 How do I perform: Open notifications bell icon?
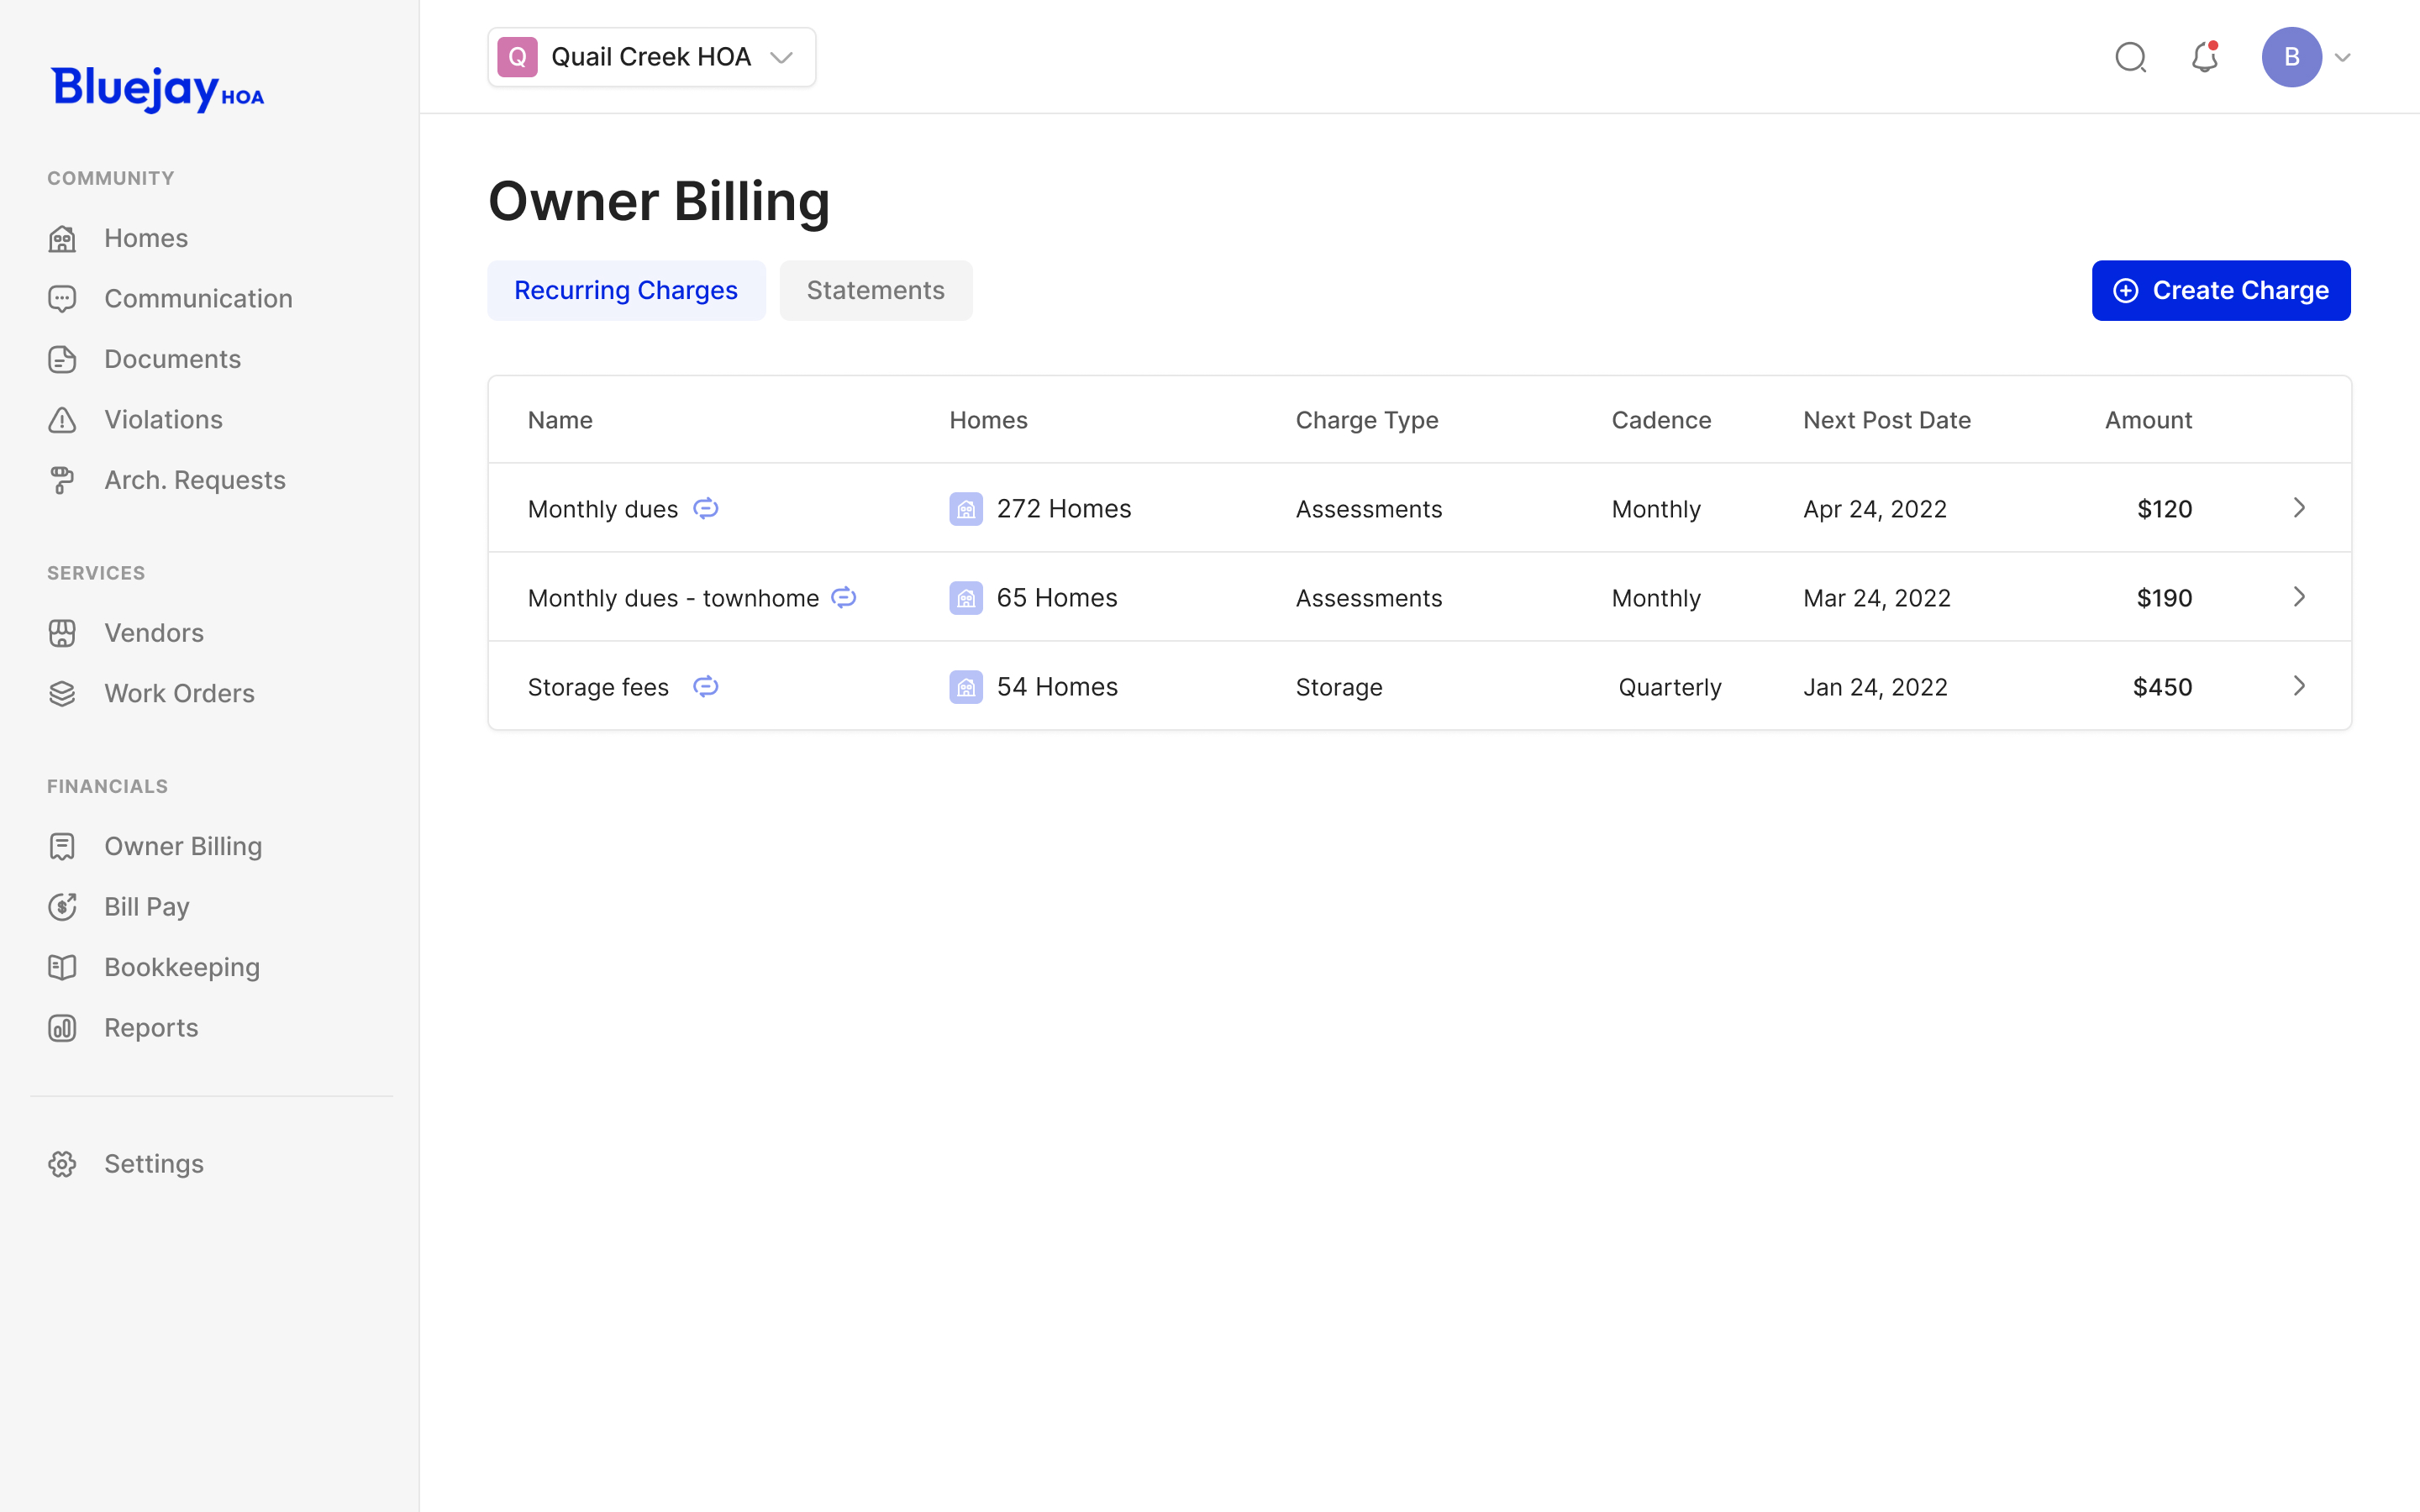click(2204, 57)
